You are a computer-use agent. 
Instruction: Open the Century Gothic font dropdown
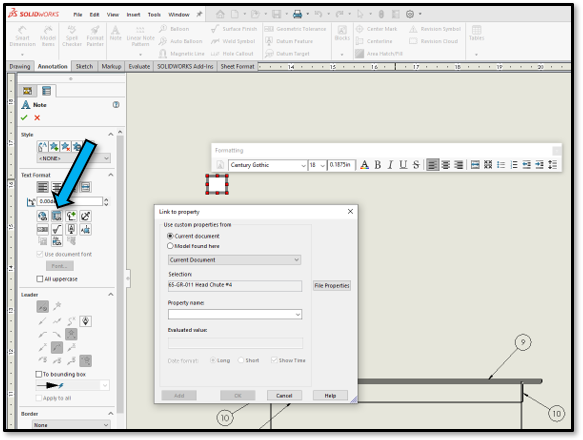(x=267, y=165)
